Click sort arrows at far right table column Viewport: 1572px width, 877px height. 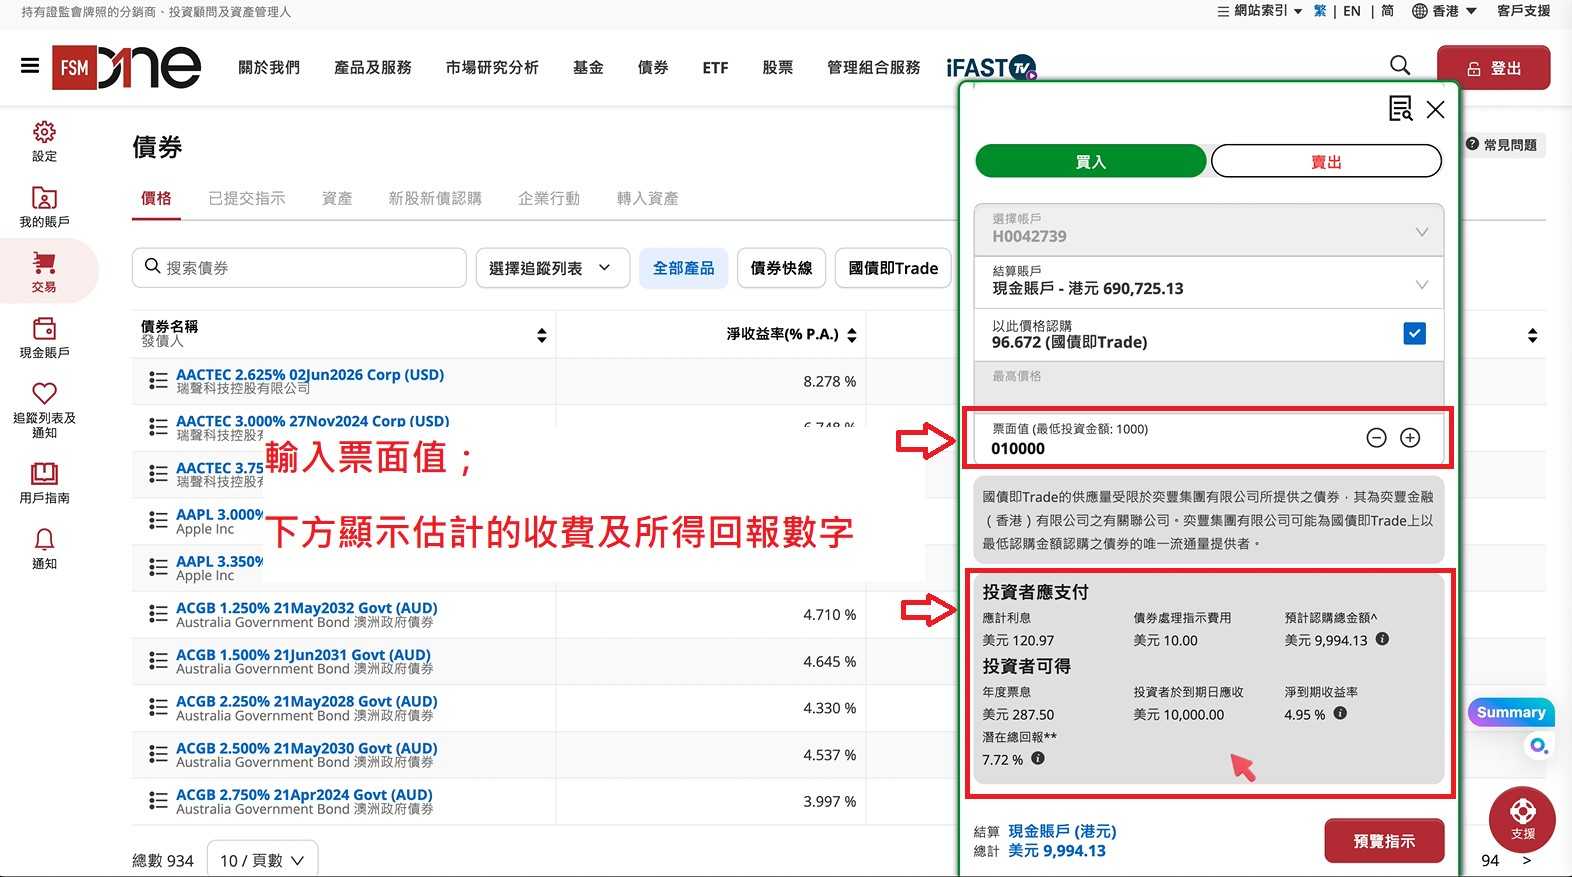point(1532,335)
